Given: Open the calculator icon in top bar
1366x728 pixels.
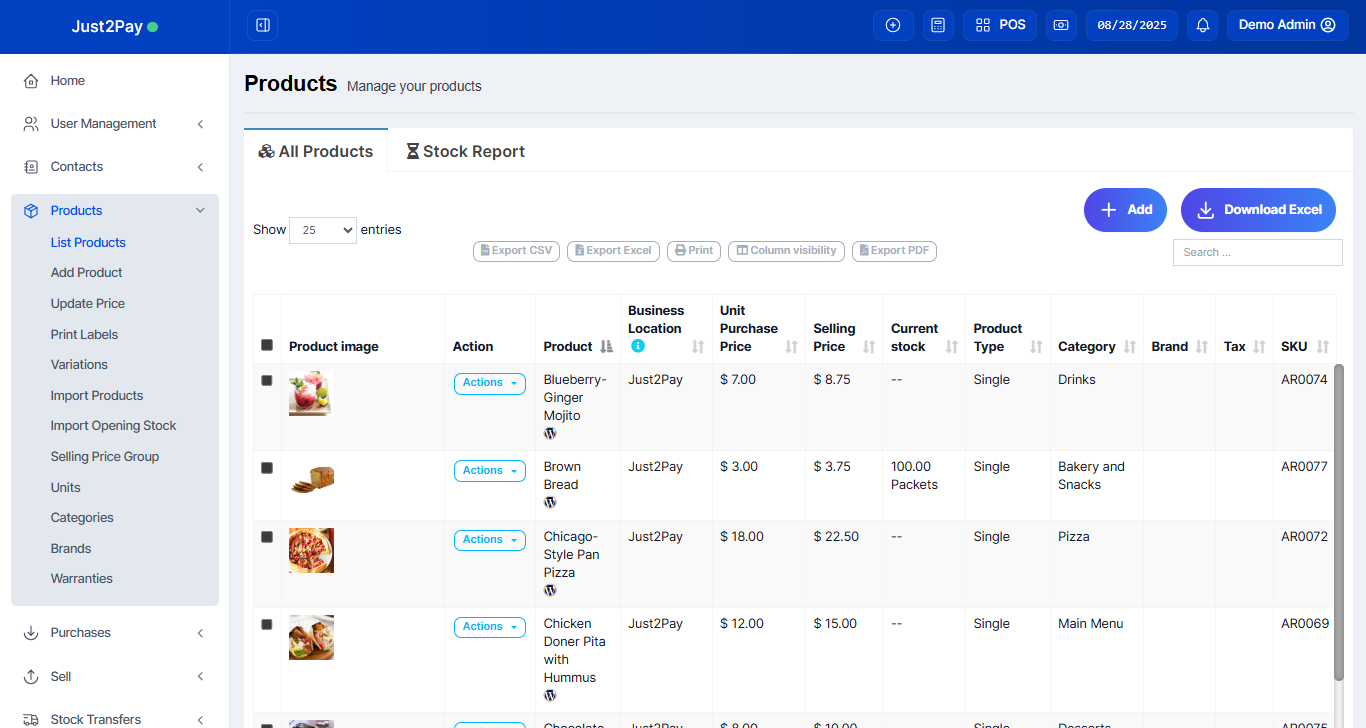Looking at the screenshot, I should coord(937,25).
